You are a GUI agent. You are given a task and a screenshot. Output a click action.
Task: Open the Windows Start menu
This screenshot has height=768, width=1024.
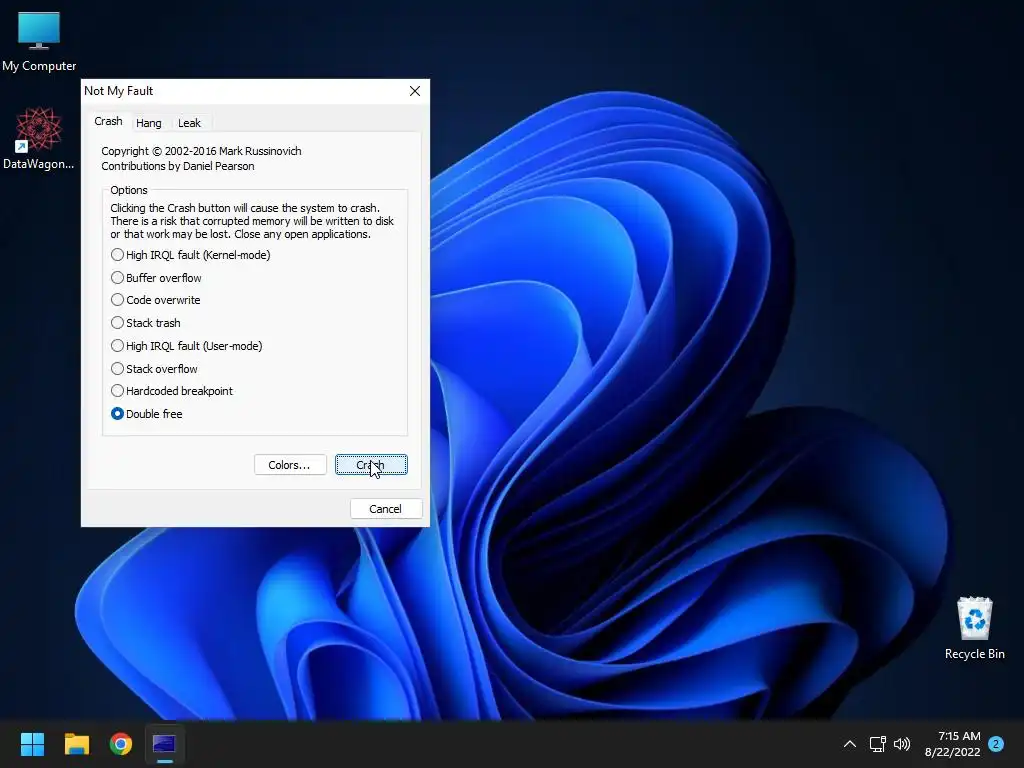pos(32,744)
